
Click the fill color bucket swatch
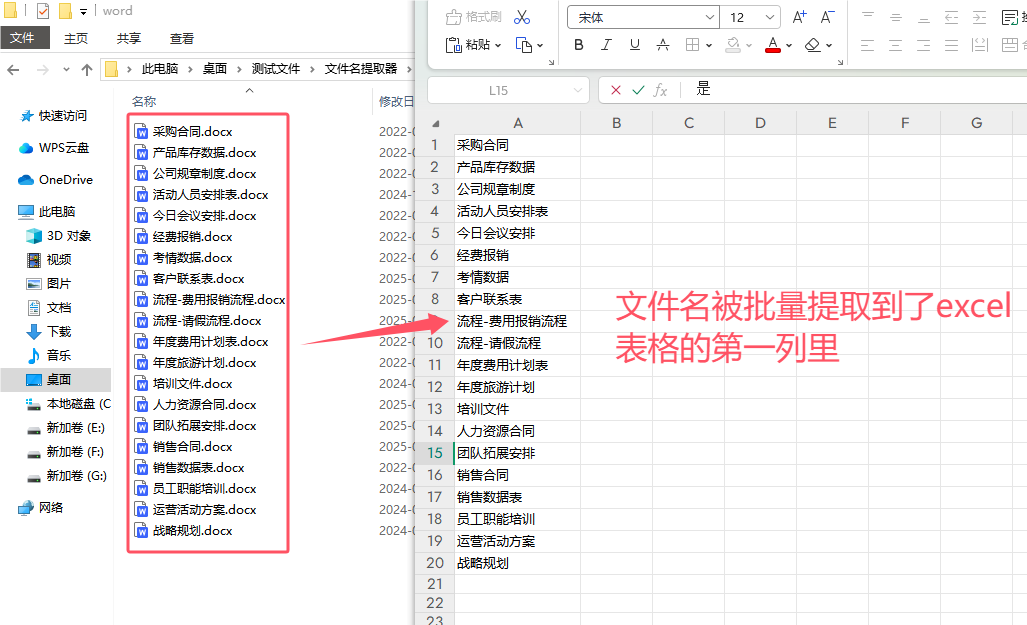(x=733, y=45)
